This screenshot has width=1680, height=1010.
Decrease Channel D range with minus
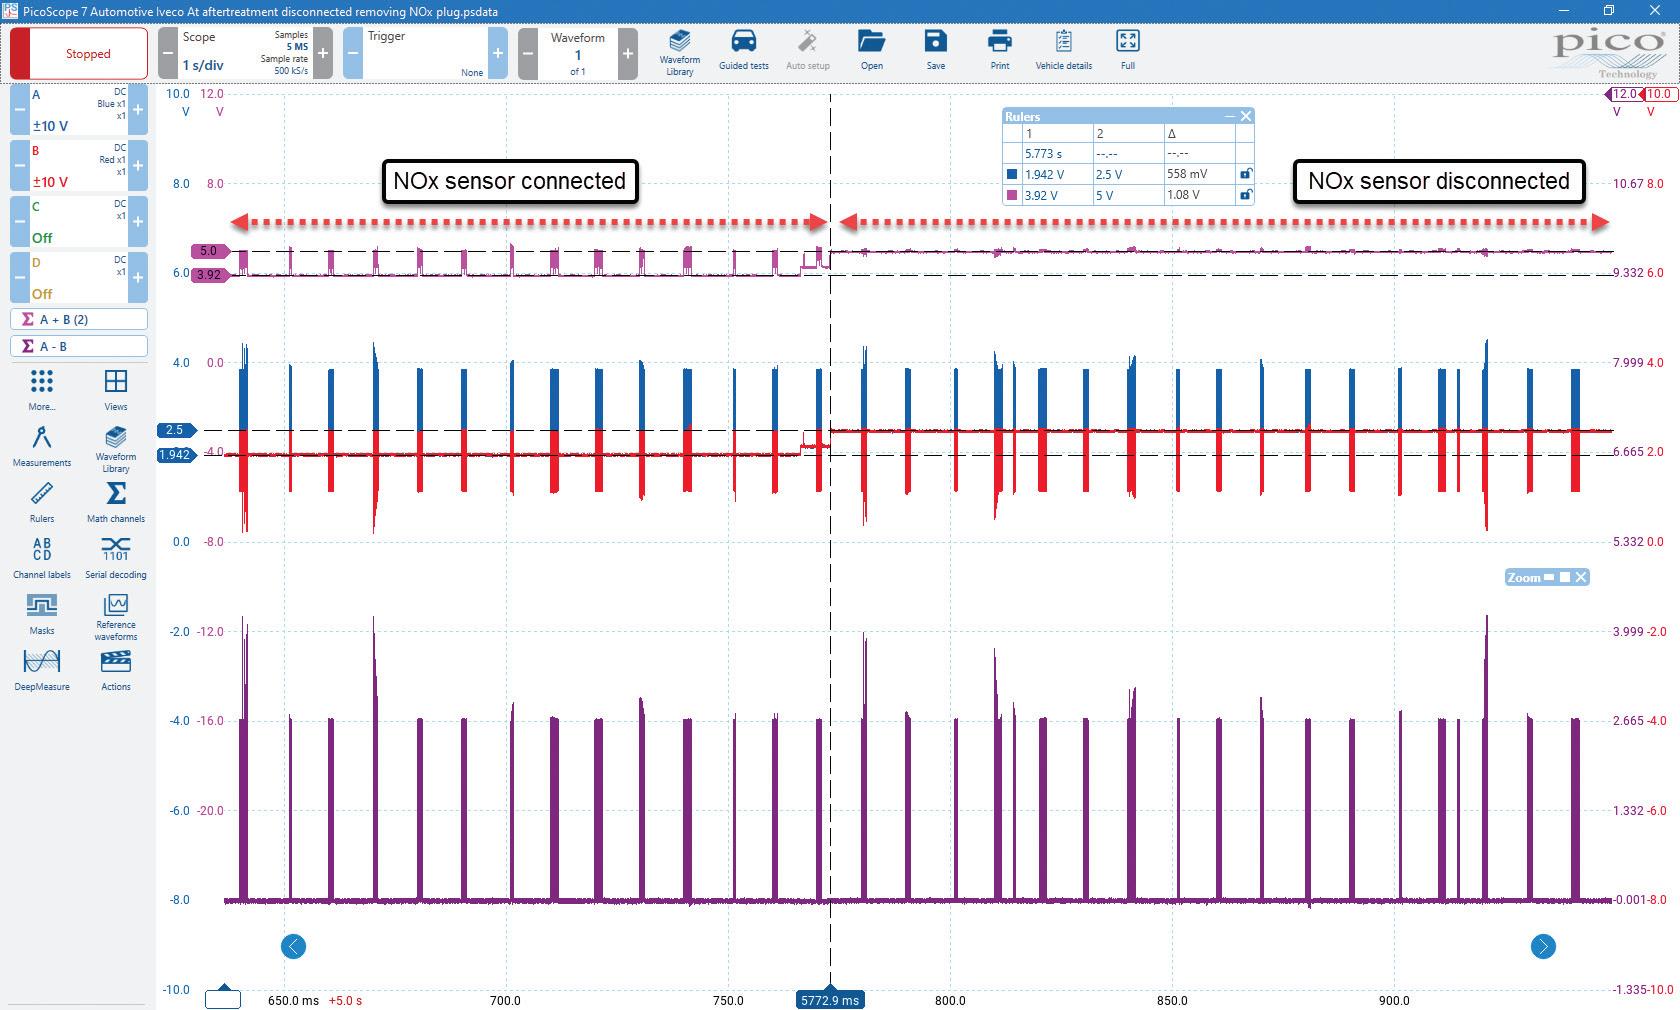(20, 278)
